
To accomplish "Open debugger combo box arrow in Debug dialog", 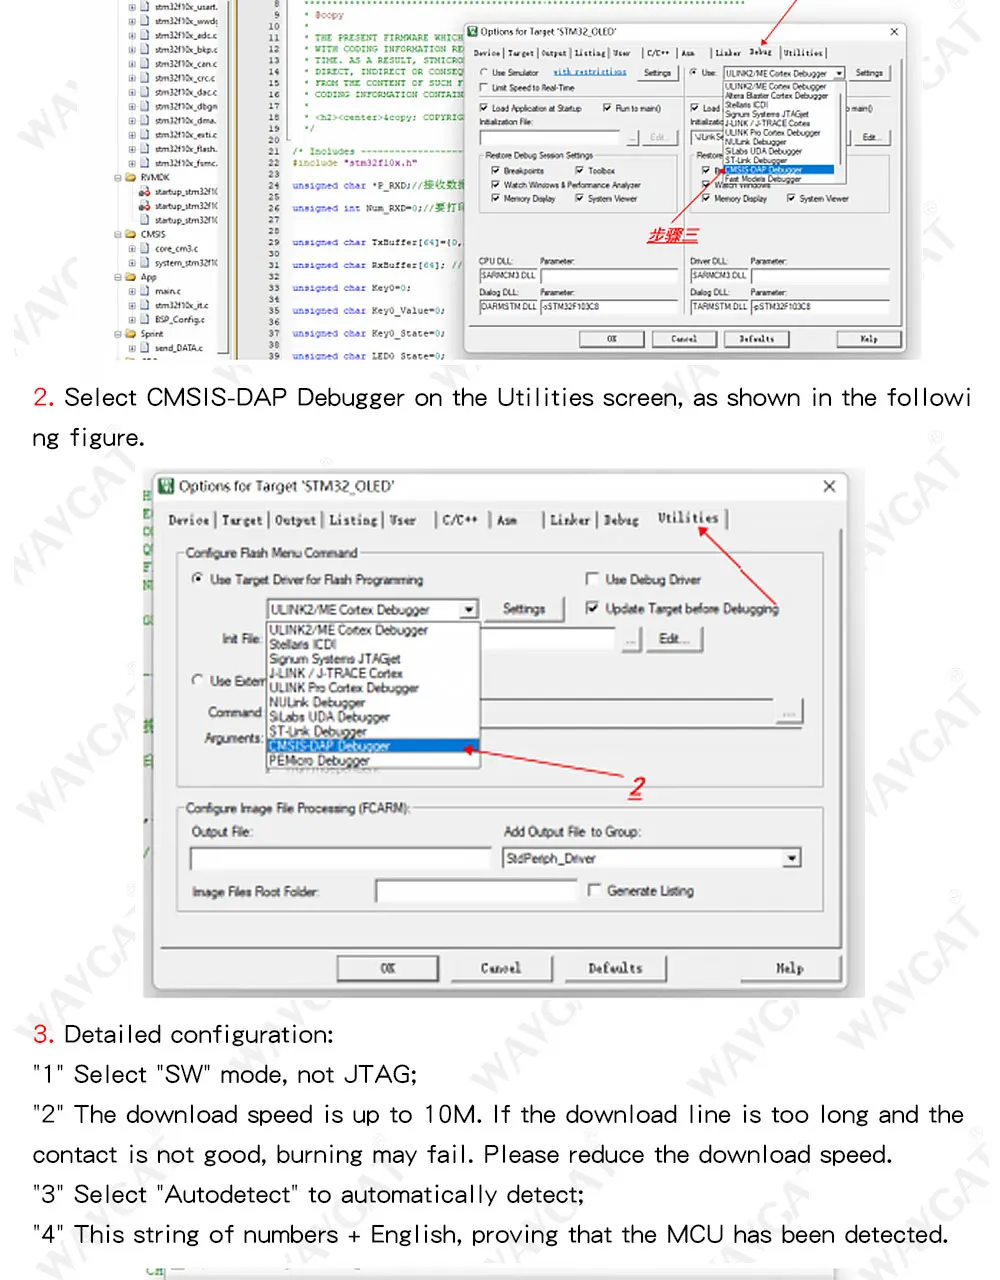I will 839,73.
